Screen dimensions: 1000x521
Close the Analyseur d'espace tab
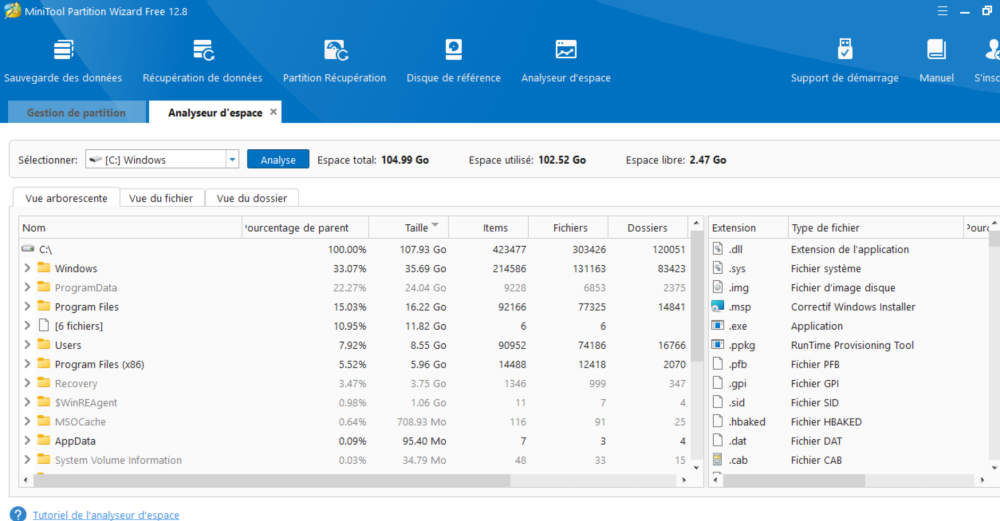tap(273, 112)
